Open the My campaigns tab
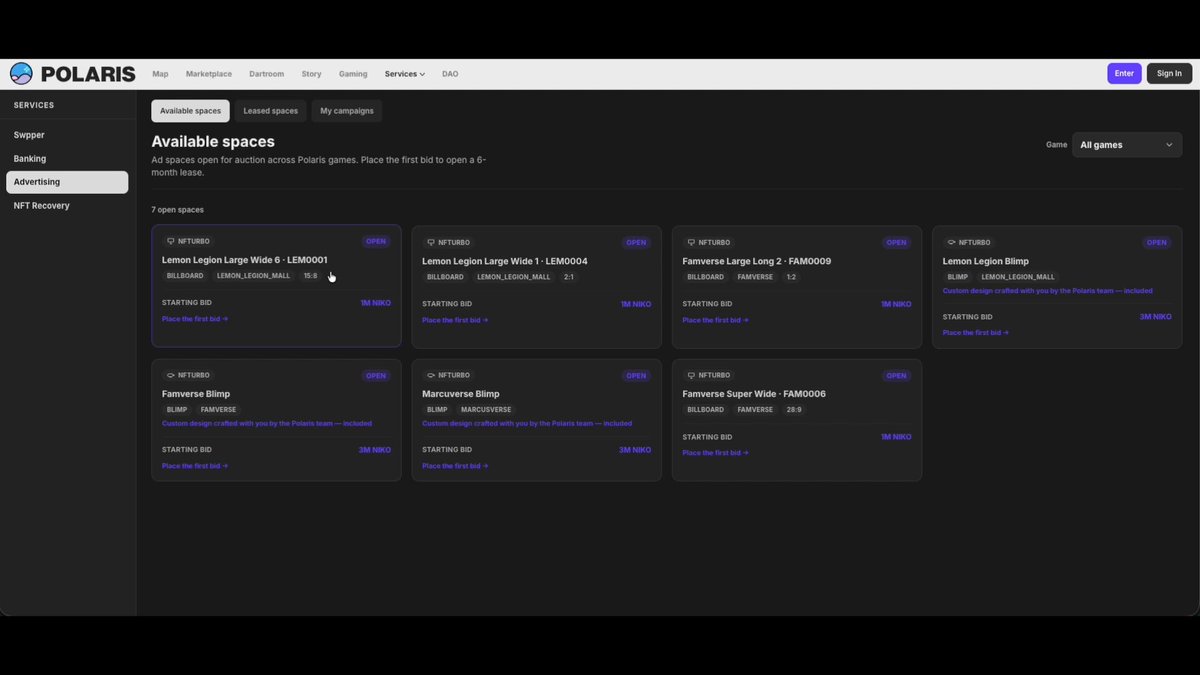The image size is (1200, 675). coord(347,111)
